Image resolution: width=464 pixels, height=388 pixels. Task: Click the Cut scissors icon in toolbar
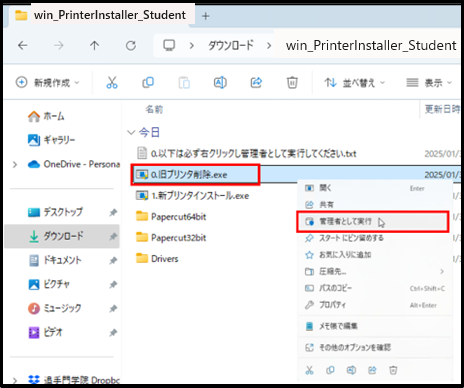(x=112, y=82)
